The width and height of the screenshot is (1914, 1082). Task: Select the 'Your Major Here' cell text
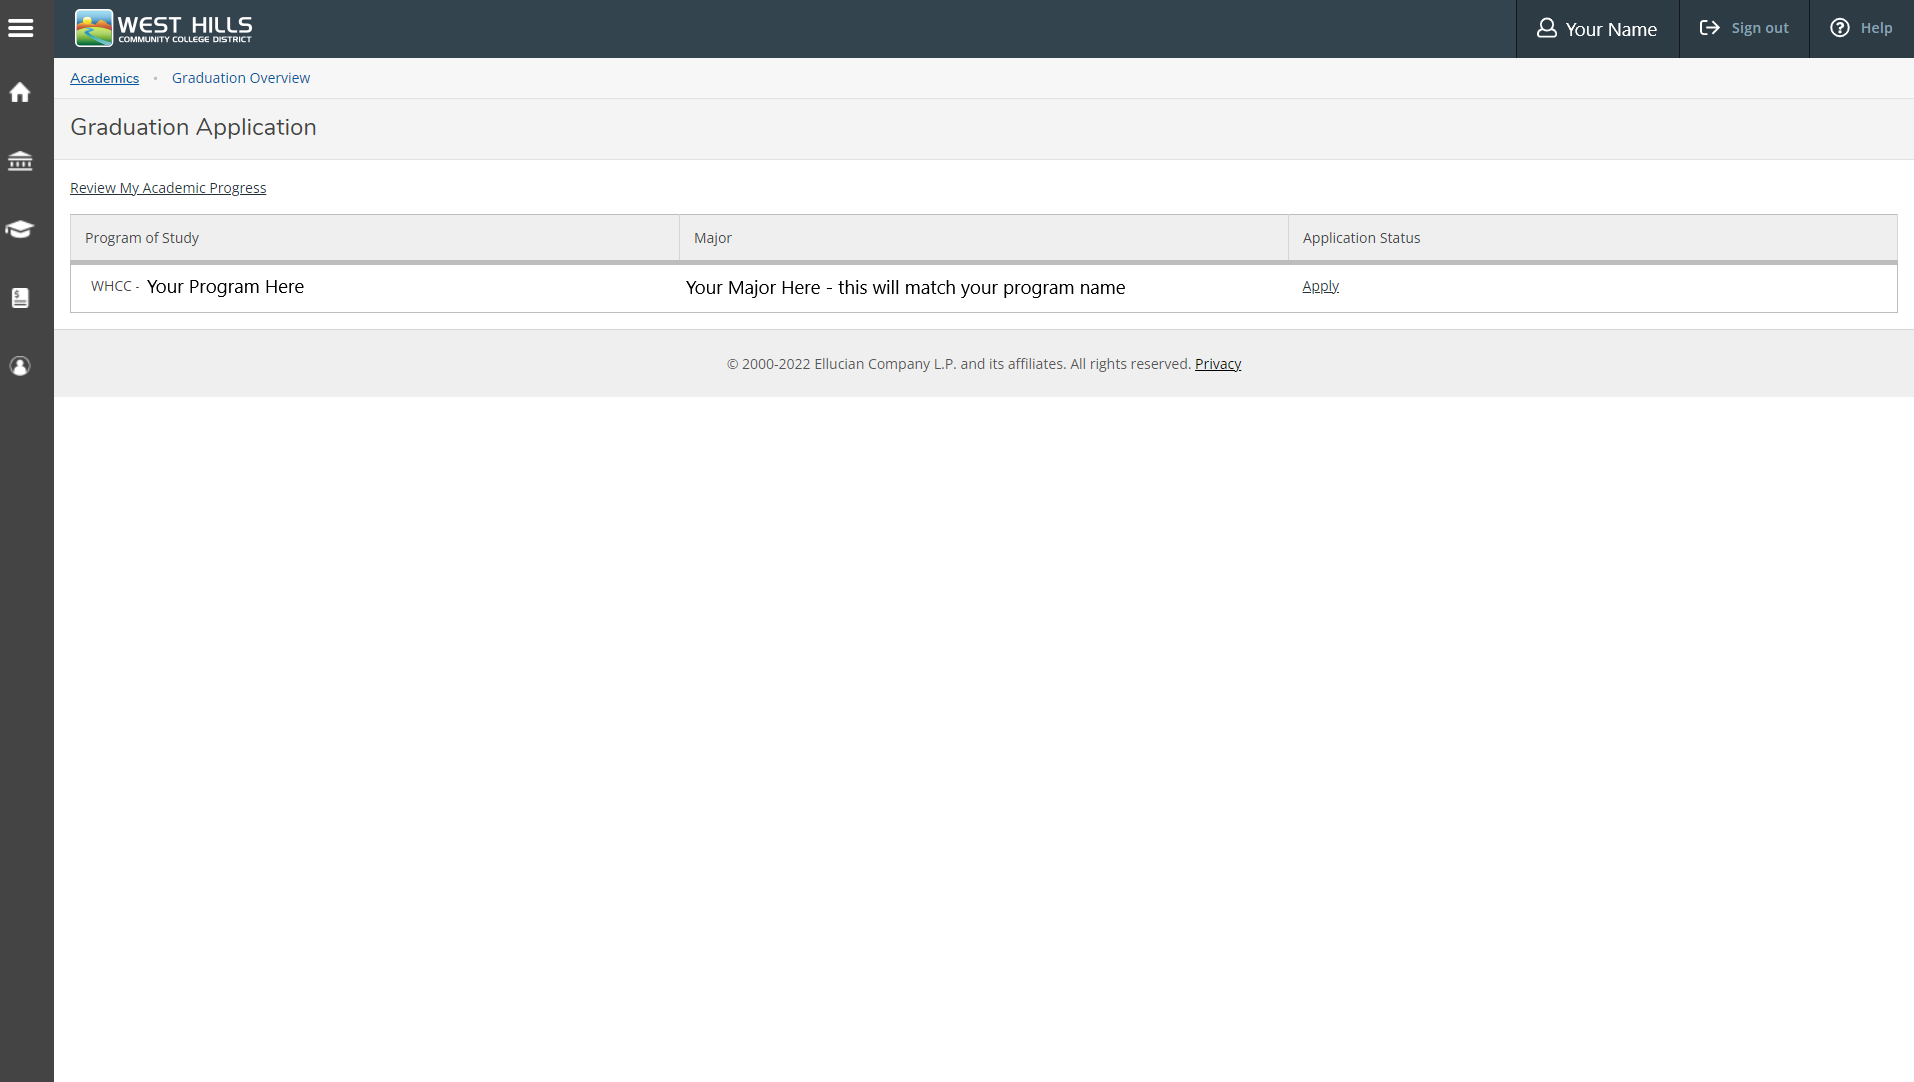(x=905, y=288)
